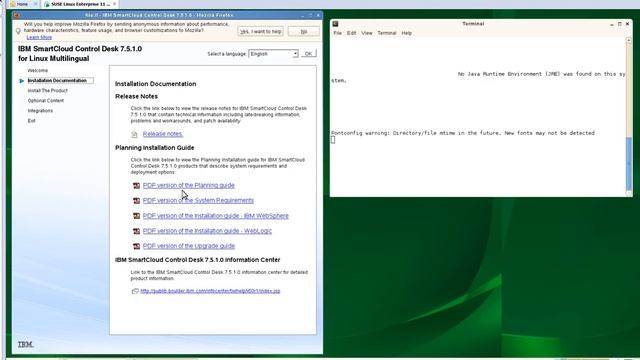The height and width of the screenshot is (360, 640).
Task: Click 'Yes, I want to help' button
Action: (260, 31)
